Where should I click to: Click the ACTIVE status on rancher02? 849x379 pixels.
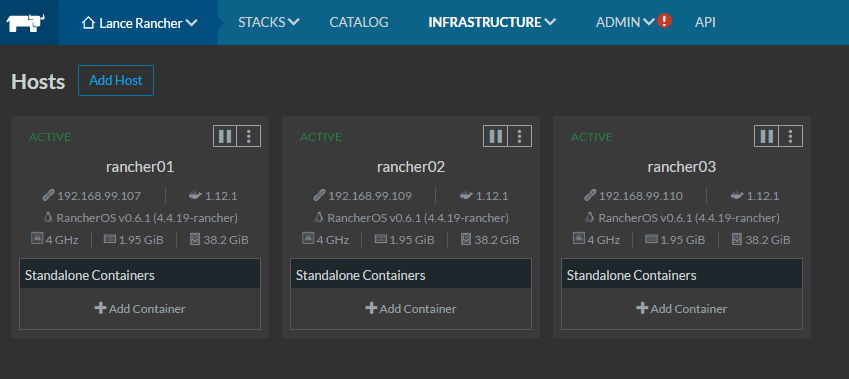point(321,137)
